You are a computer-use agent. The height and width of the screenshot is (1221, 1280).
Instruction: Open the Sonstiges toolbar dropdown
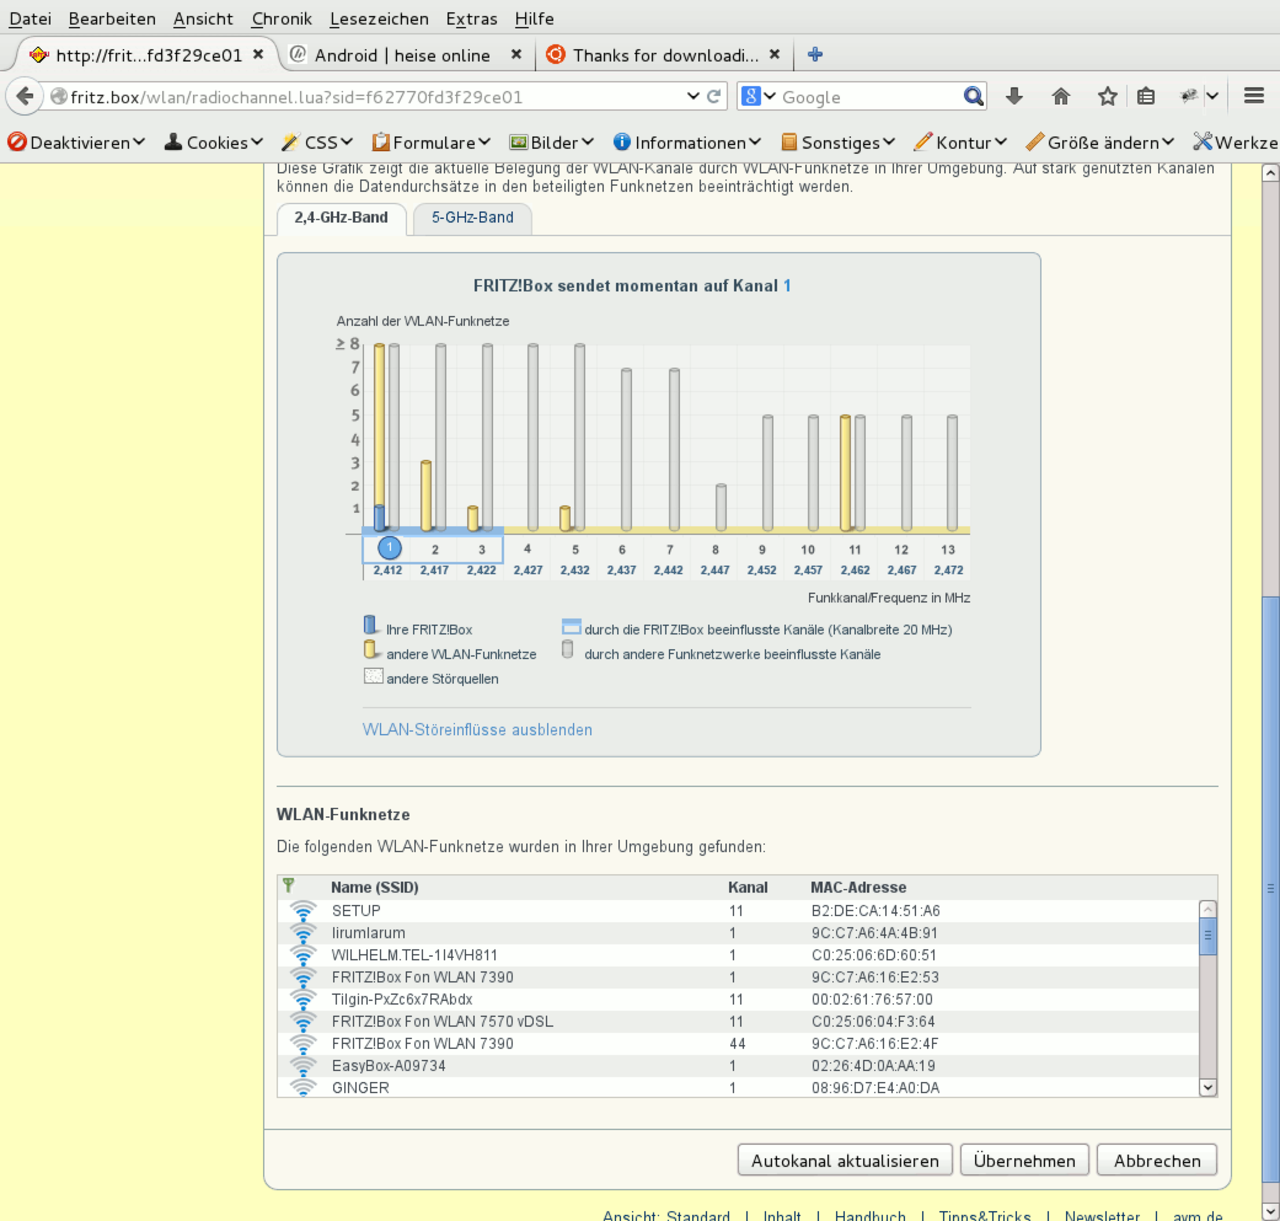(x=838, y=142)
